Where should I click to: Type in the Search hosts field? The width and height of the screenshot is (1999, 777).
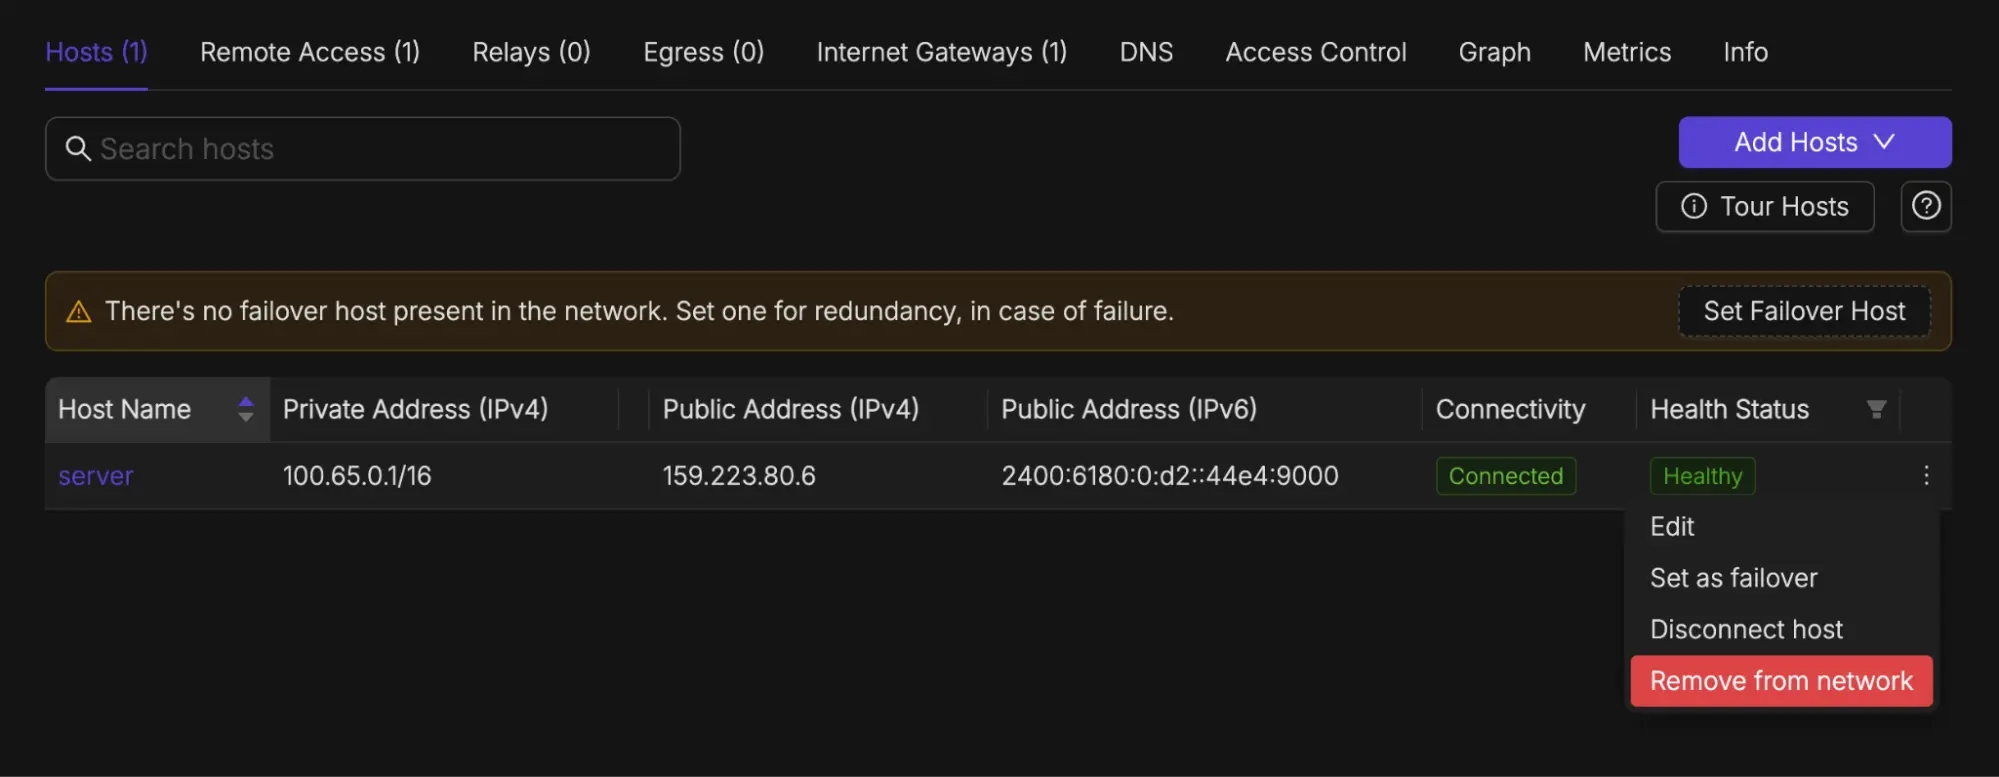380,149
